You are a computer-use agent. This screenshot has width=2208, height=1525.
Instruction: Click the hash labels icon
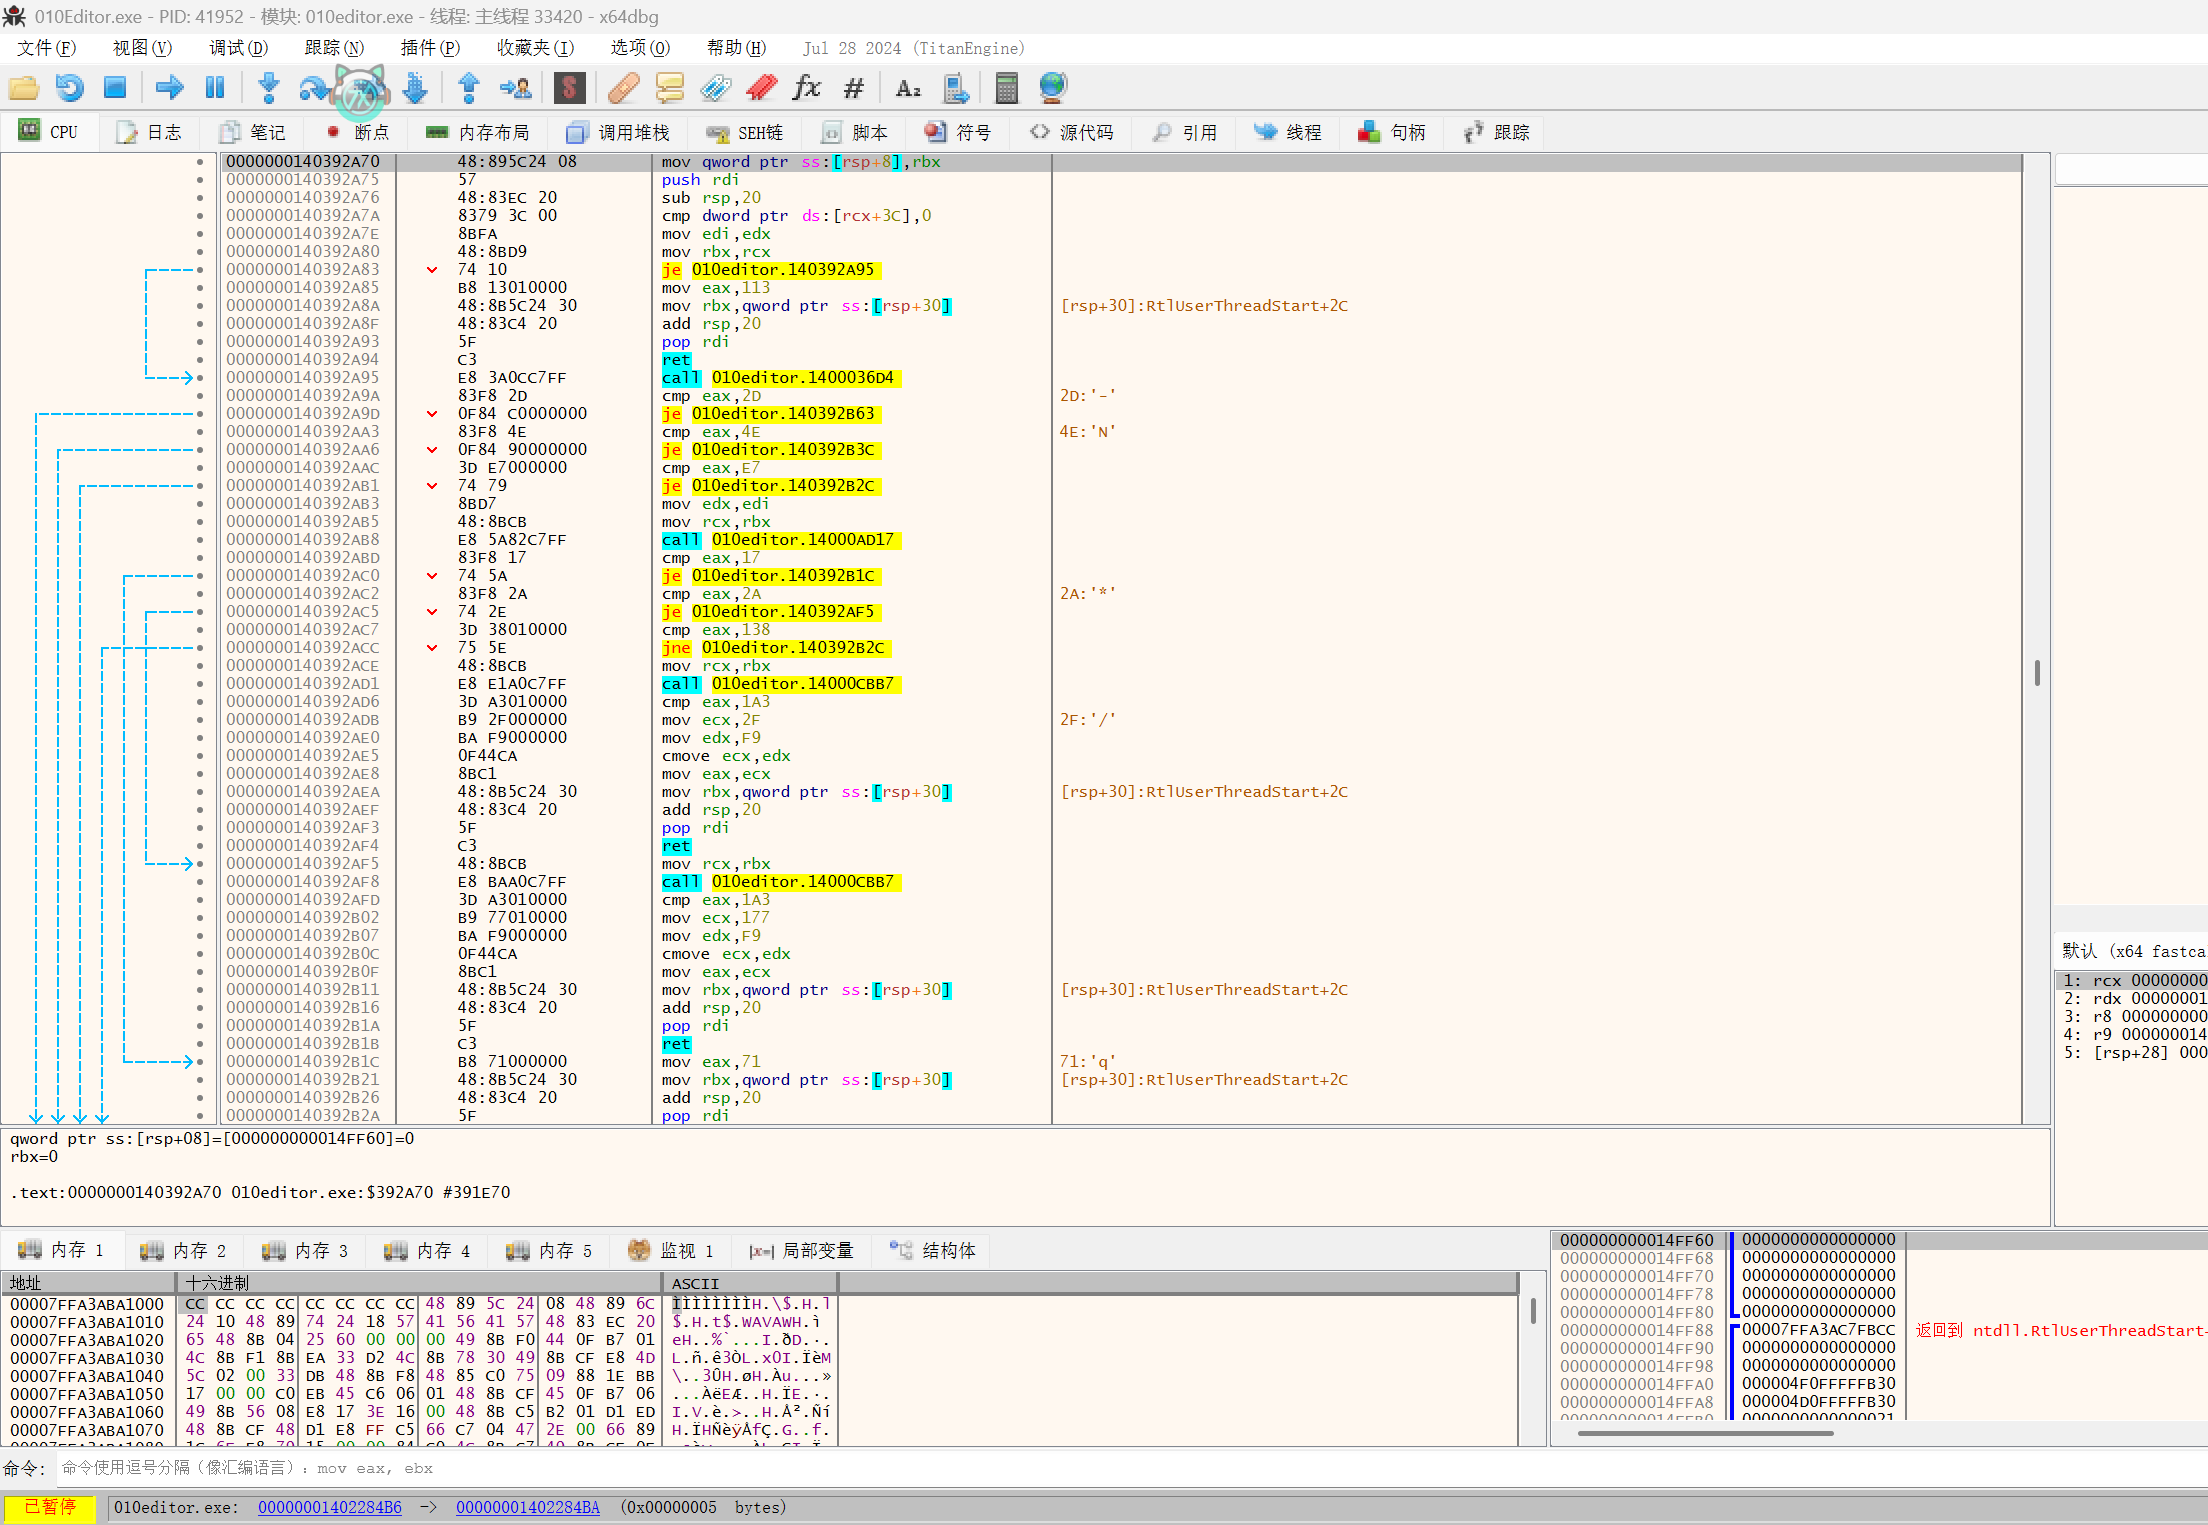(853, 88)
